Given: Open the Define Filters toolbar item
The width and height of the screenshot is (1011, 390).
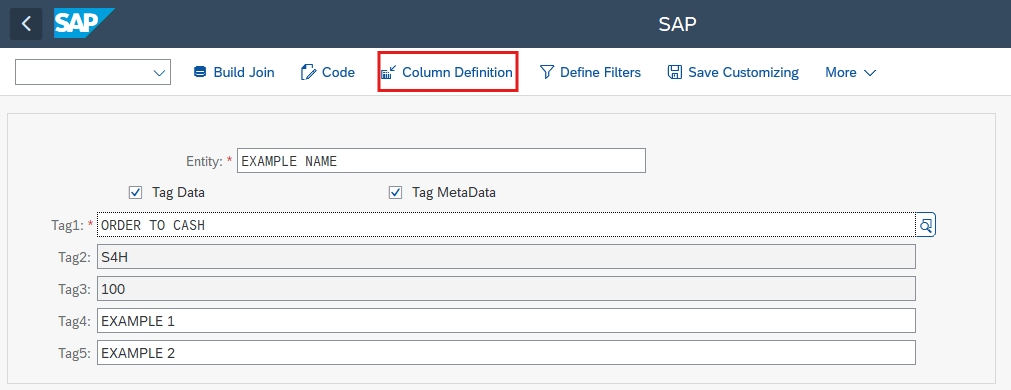Looking at the screenshot, I should (x=590, y=72).
